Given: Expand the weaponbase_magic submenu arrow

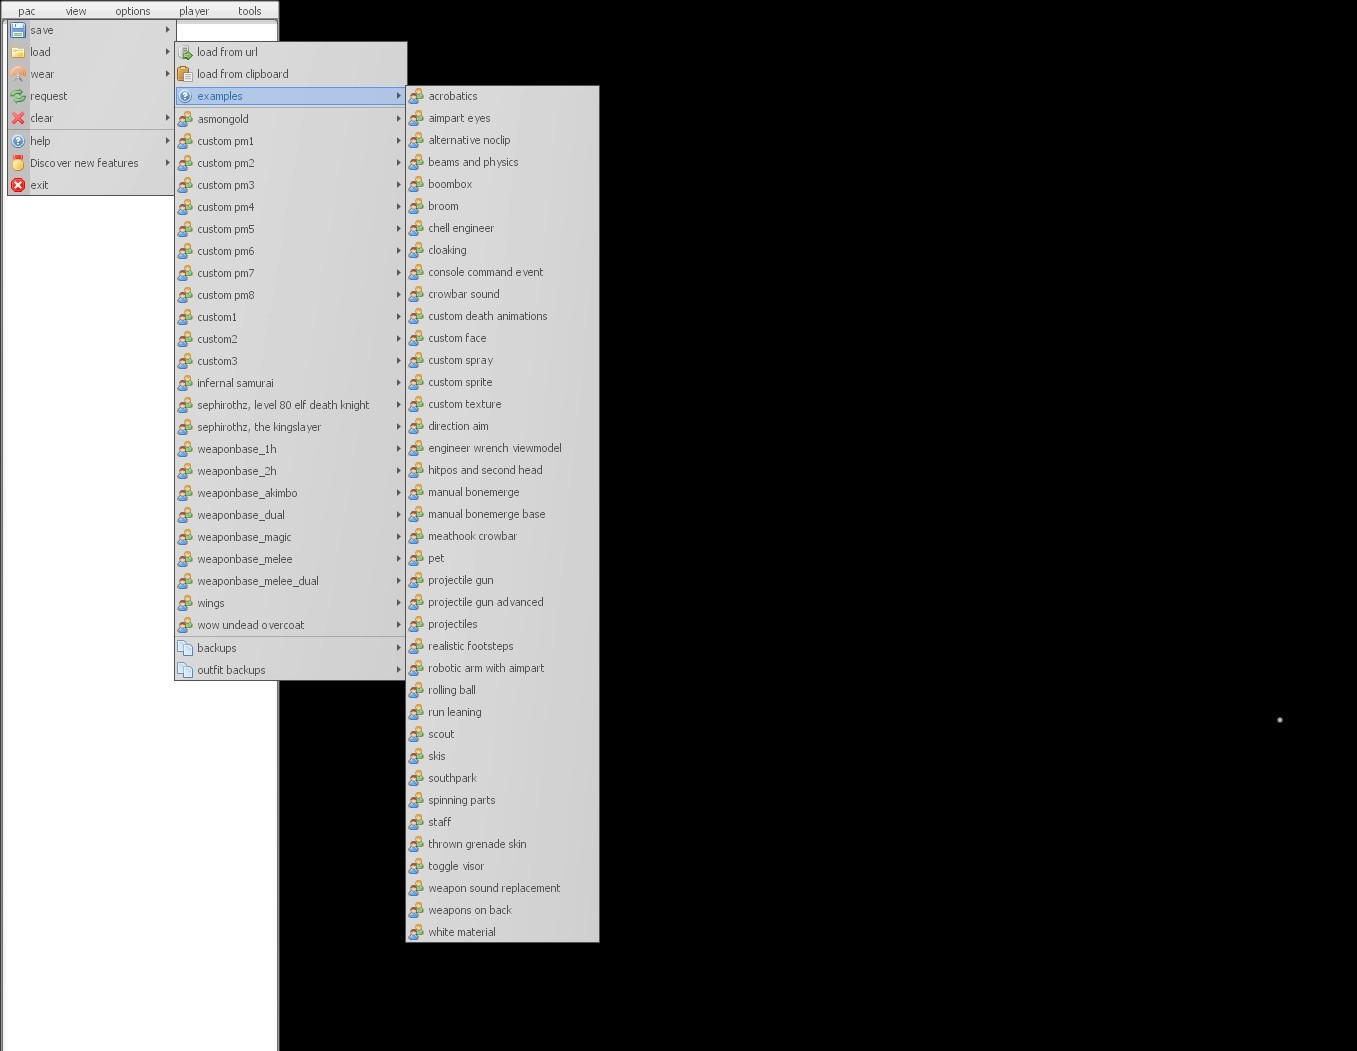Looking at the screenshot, I should click(x=398, y=537).
